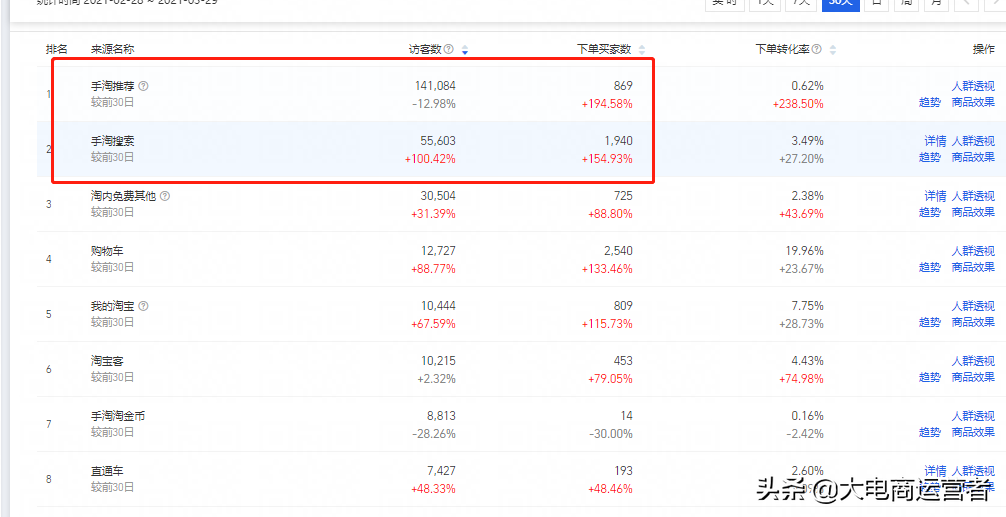This screenshot has height=517, width=1006.
Task: Open help icon beside 我的淘宝
Action: (144, 306)
